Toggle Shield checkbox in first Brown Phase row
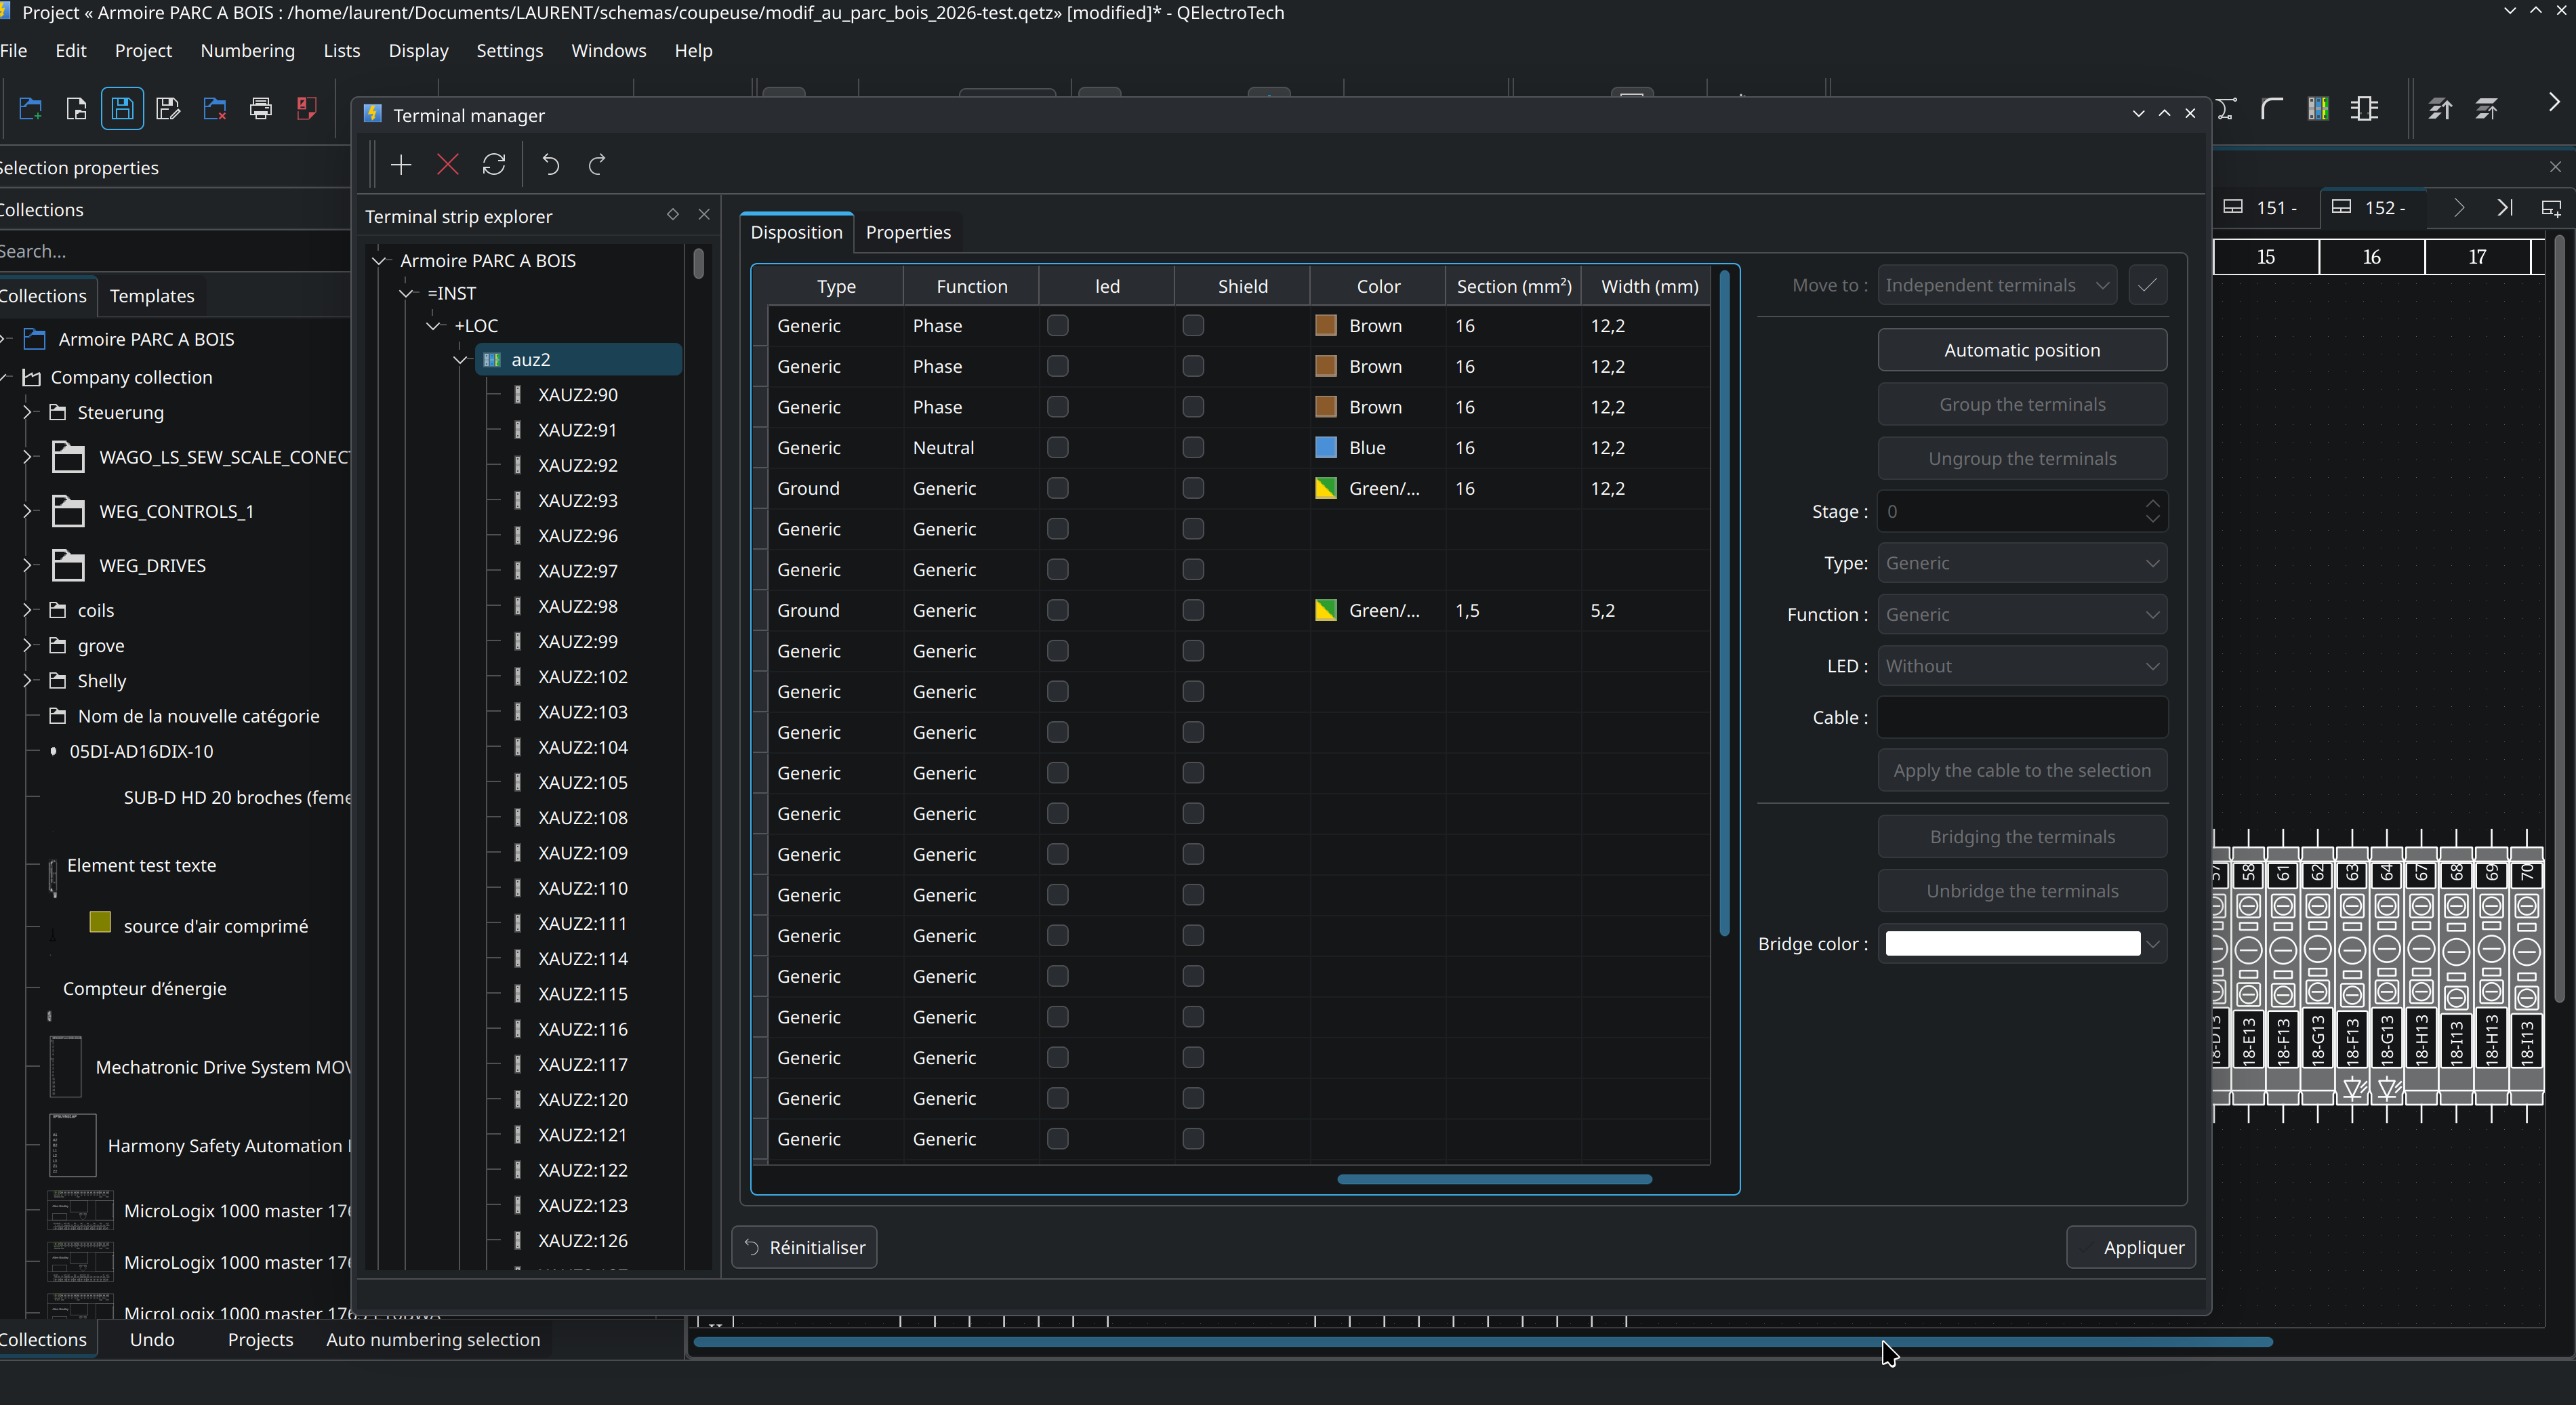Screen dimensions: 2576x1405 1193,325
